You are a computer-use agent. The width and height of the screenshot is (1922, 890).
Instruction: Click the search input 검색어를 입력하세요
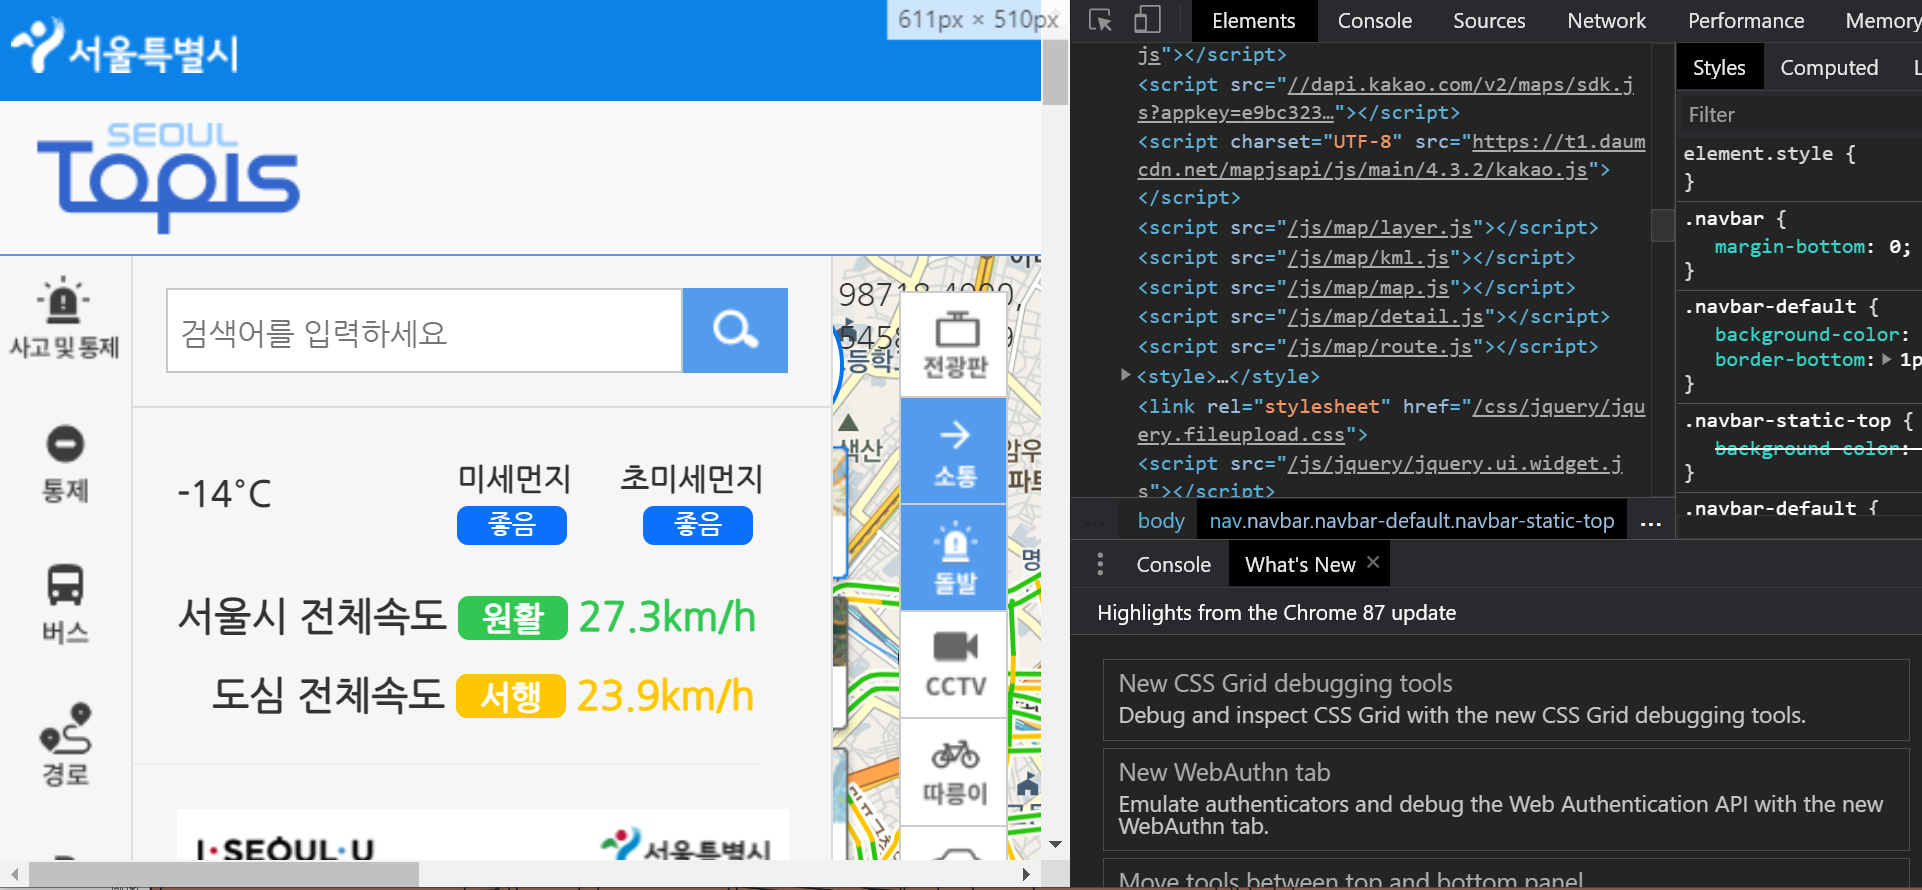[424, 330]
